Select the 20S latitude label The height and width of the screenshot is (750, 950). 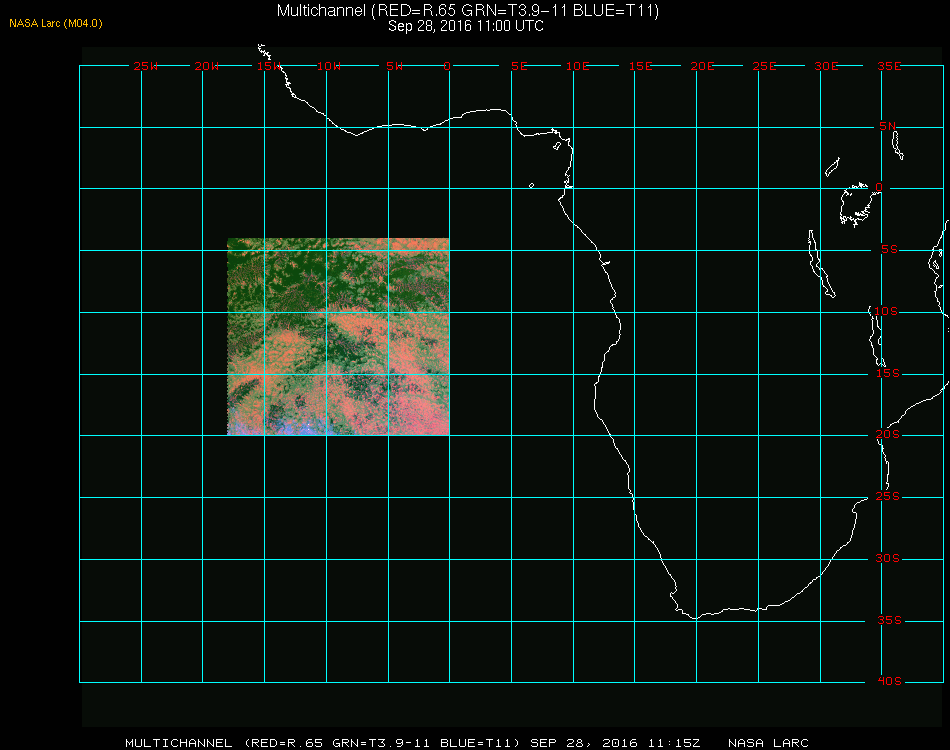(888, 435)
